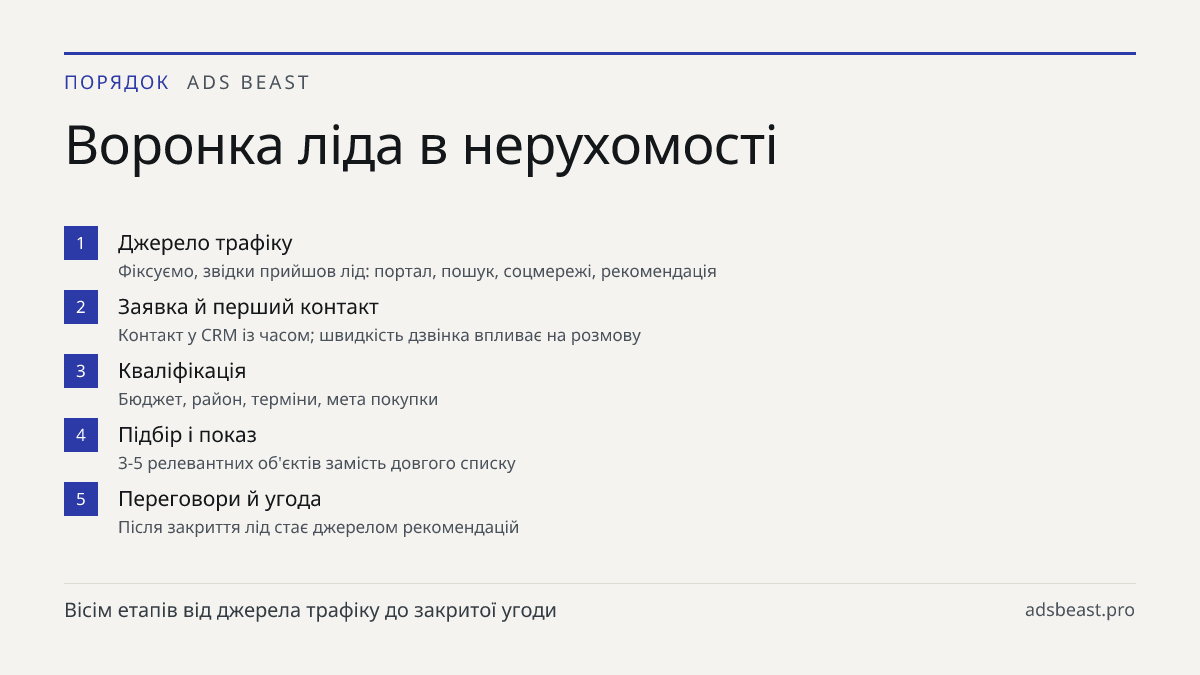This screenshot has height=675, width=1200.
Task: Select the 'Кваліфікація' step title
Action: click(x=182, y=371)
